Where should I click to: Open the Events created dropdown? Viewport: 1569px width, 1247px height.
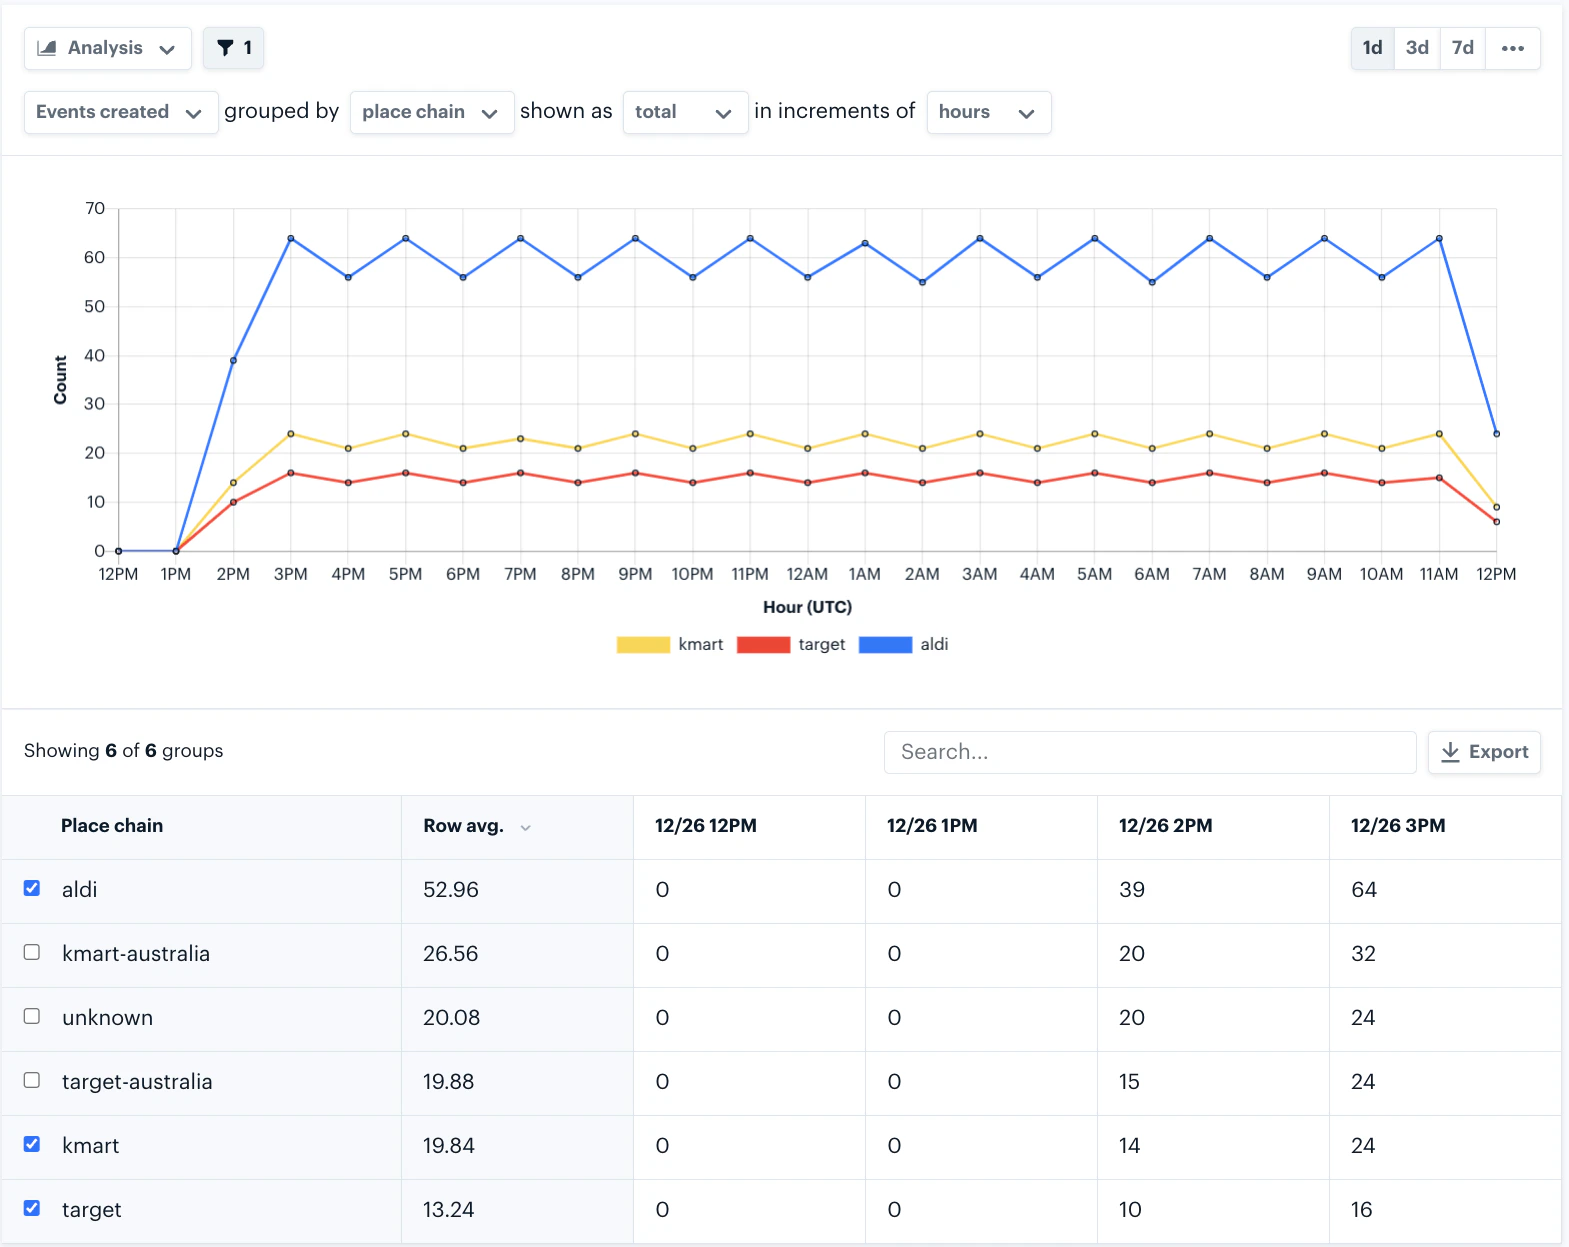(x=120, y=112)
